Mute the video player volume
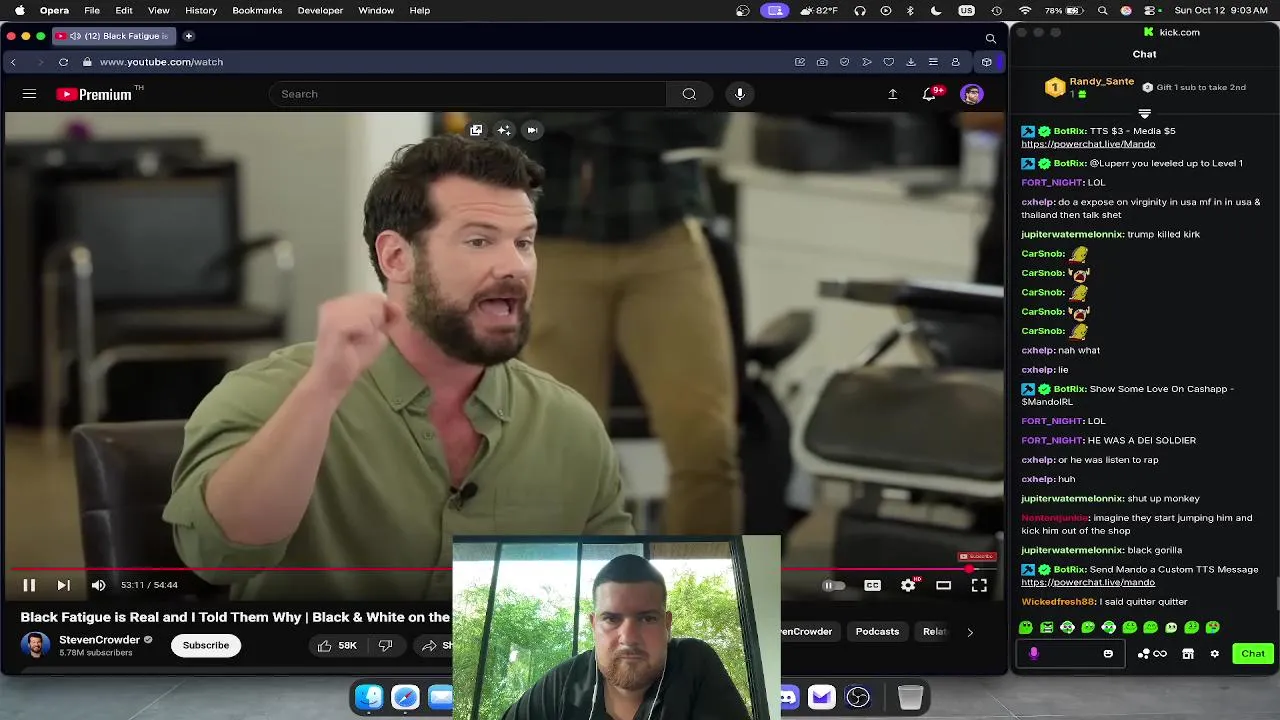 click(98, 585)
